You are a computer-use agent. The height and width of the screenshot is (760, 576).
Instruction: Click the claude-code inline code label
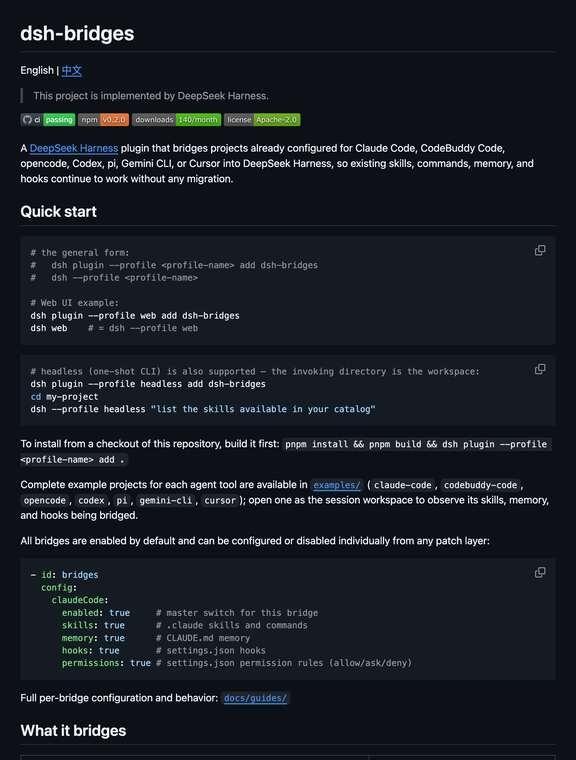point(402,485)
